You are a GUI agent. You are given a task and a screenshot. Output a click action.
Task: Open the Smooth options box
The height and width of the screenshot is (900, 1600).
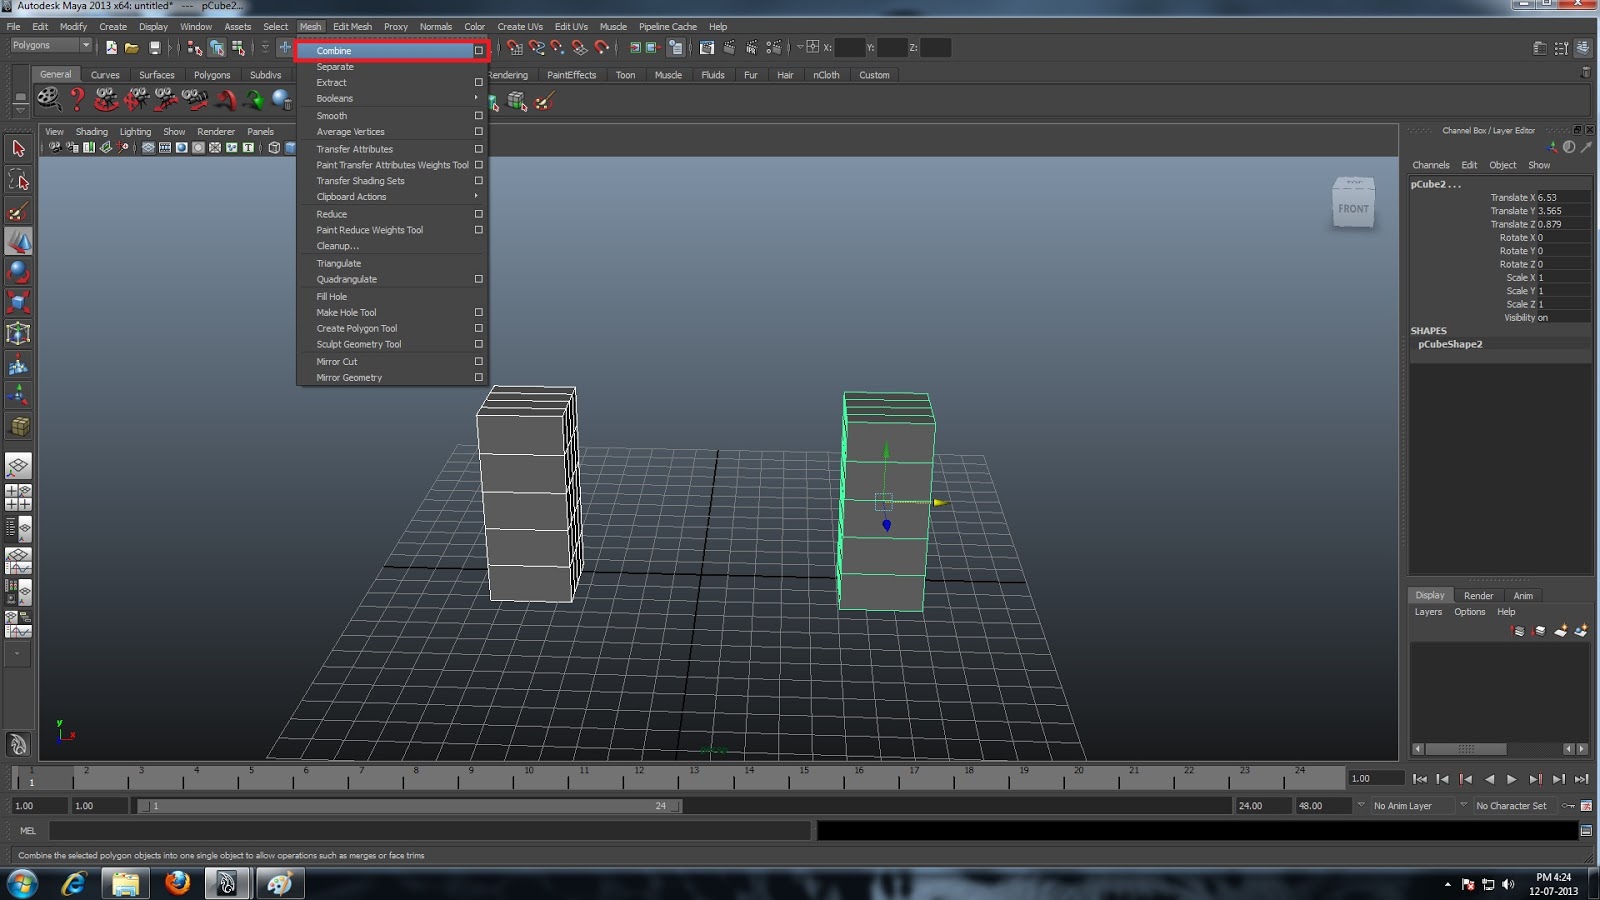click(x=478, y=115)
